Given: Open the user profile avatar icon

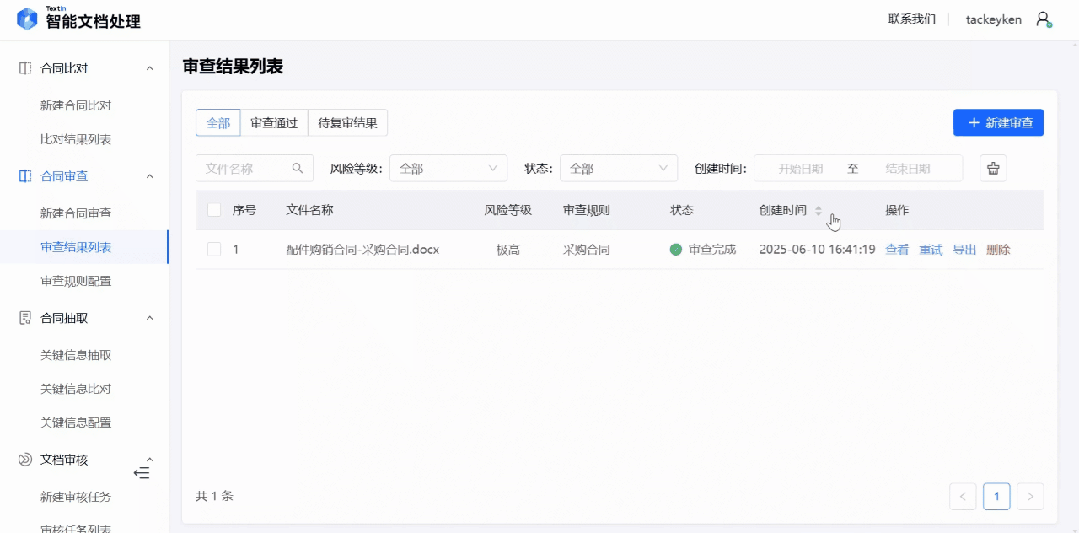Looking at the screenshot, I should [1044, 19].
